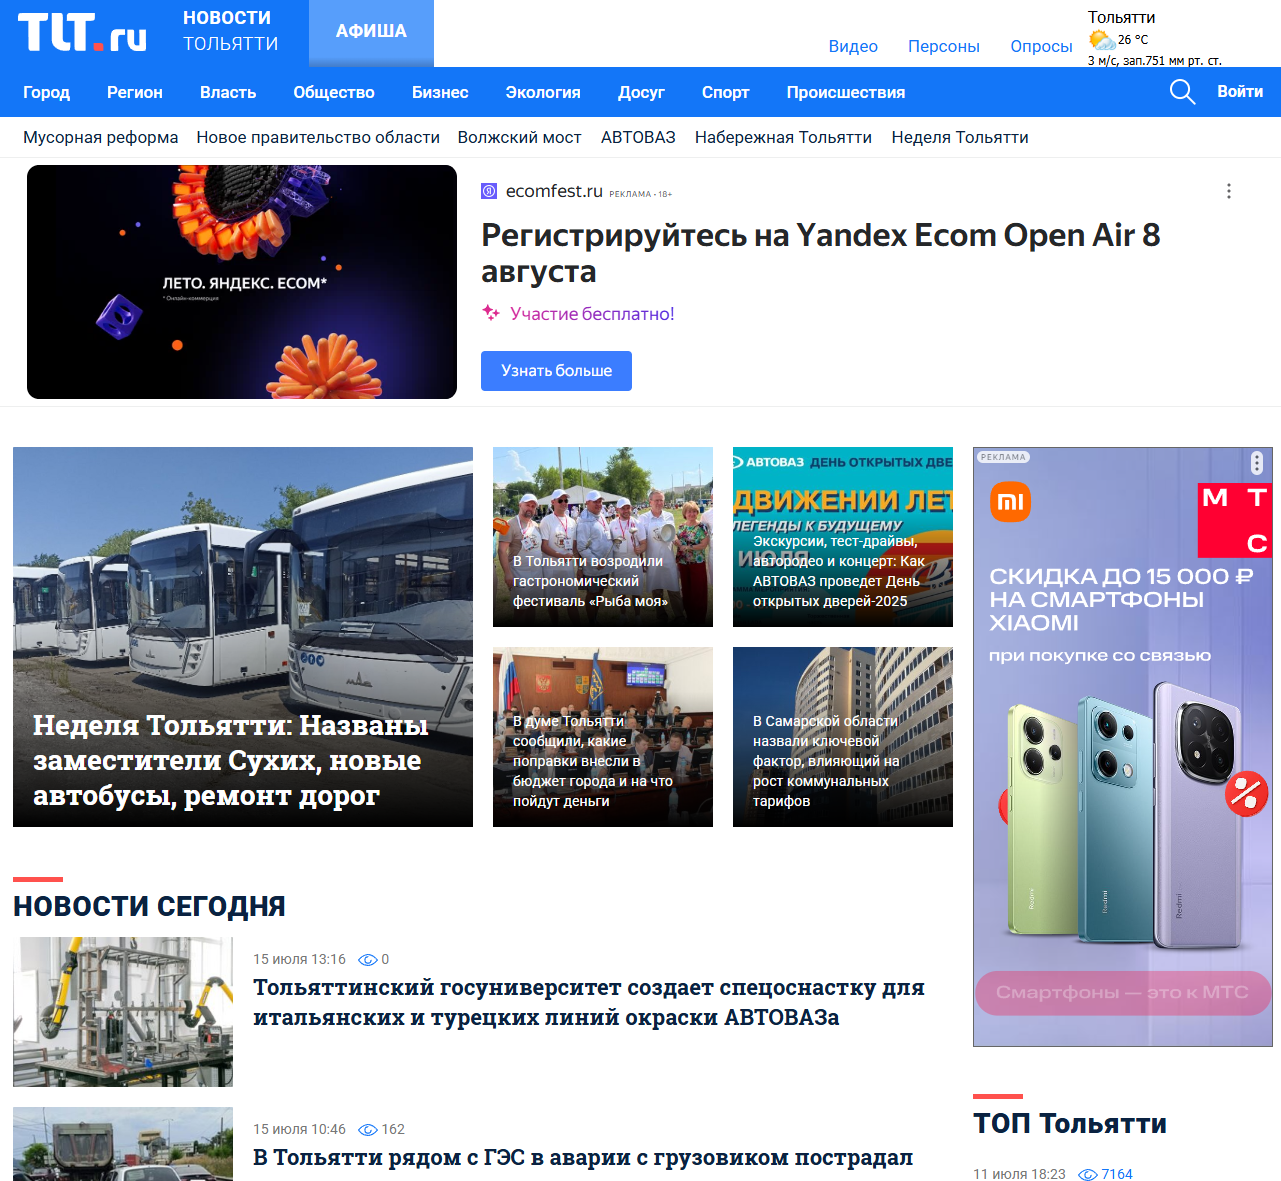Image resolution: width=1281 pixels, height=1181 pixels.
Task: Open the MTS ad options dots icon
Action: coord(1257,463)
